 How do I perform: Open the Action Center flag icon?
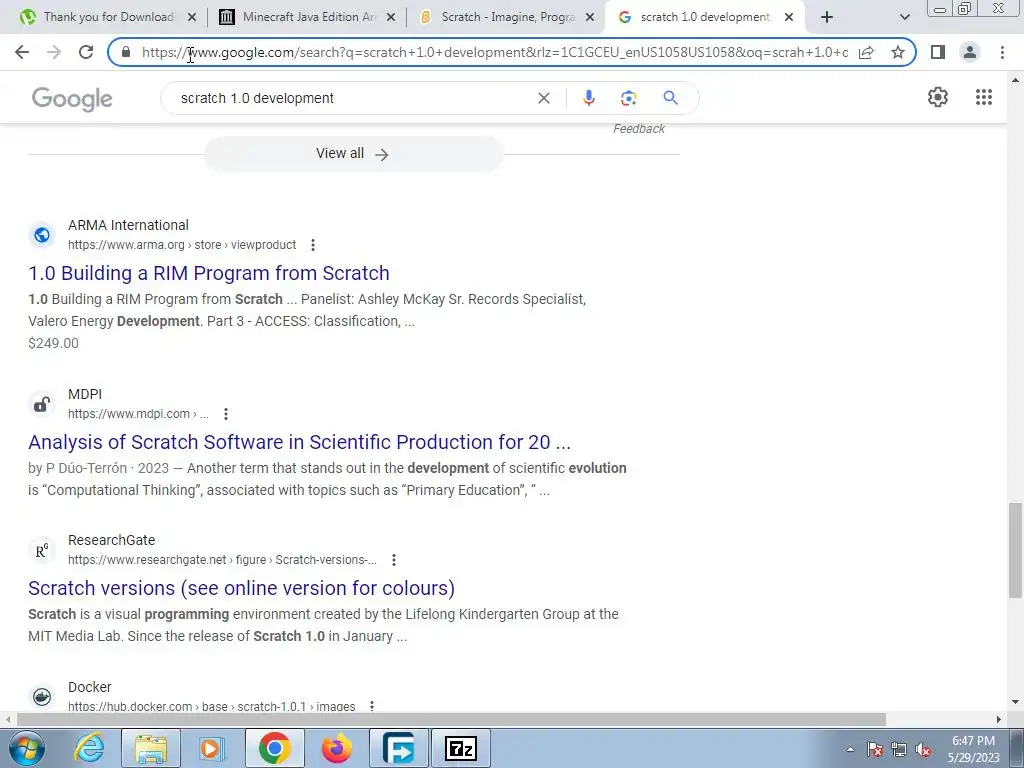click(x=874, y=750)
